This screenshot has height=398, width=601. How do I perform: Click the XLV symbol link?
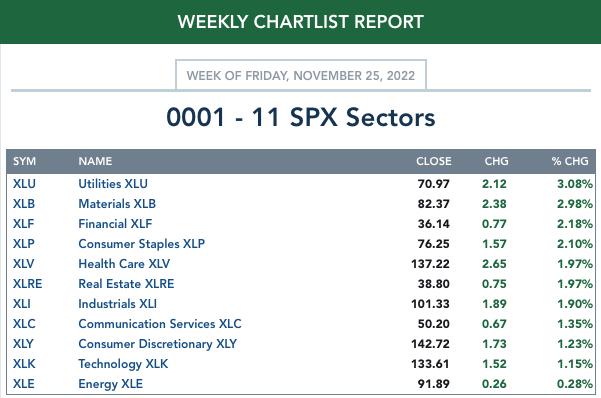23,264
